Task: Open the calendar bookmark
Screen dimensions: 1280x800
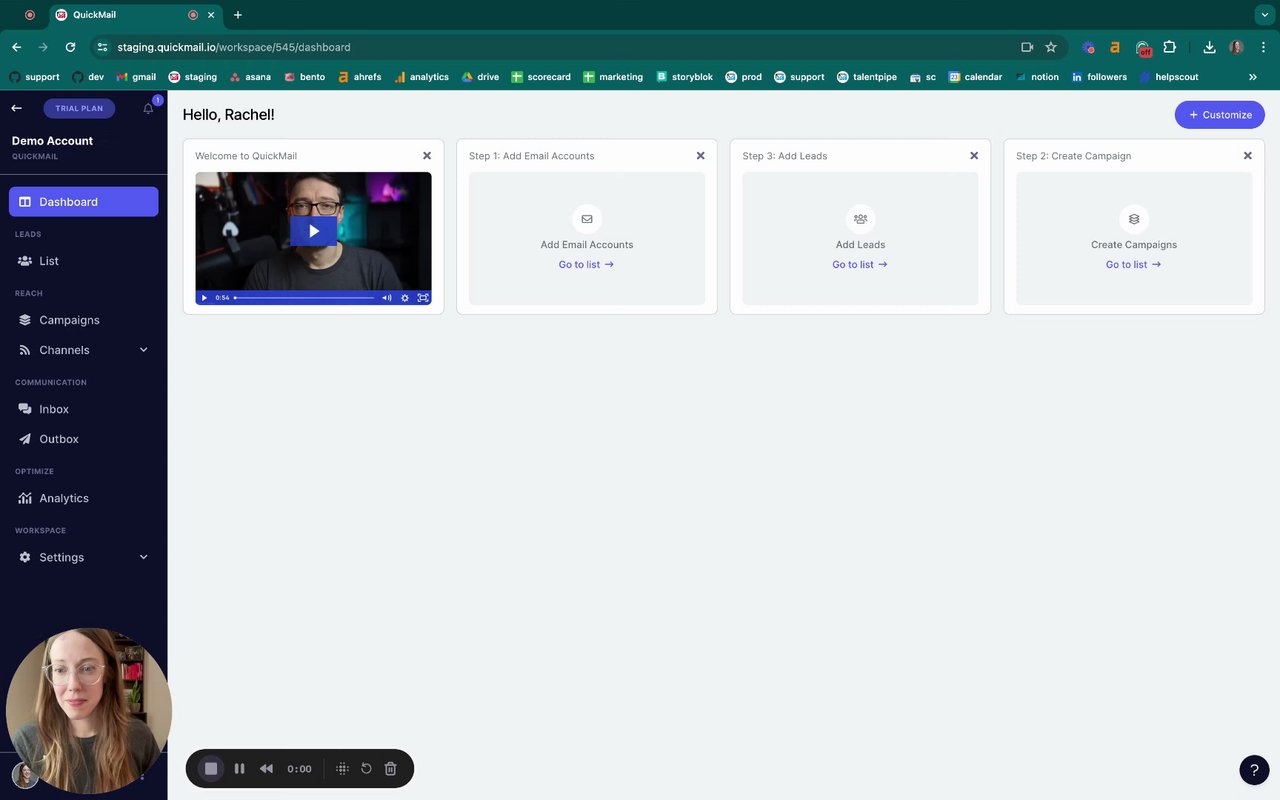Action: (975, 77)
